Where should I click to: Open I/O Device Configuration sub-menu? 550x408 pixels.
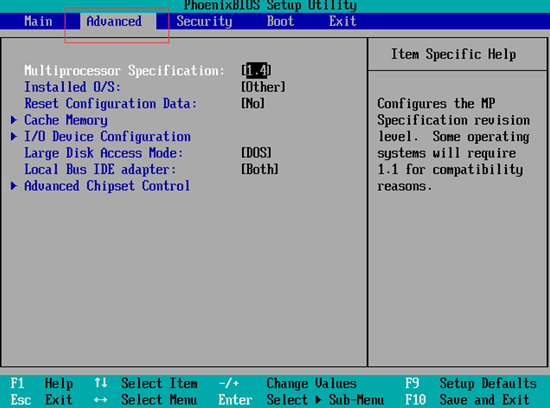pos(107,136)
